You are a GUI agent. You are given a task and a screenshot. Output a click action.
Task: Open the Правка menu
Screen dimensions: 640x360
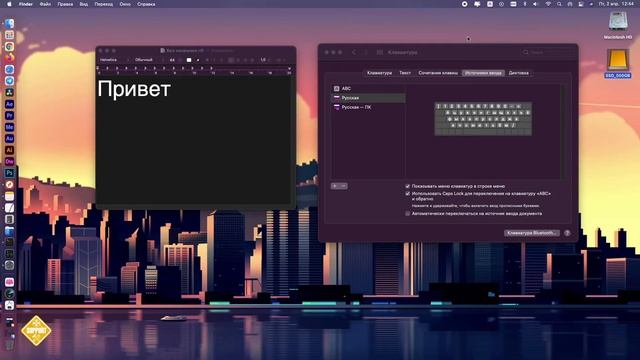pyautogui.click(x=65, y=4)
